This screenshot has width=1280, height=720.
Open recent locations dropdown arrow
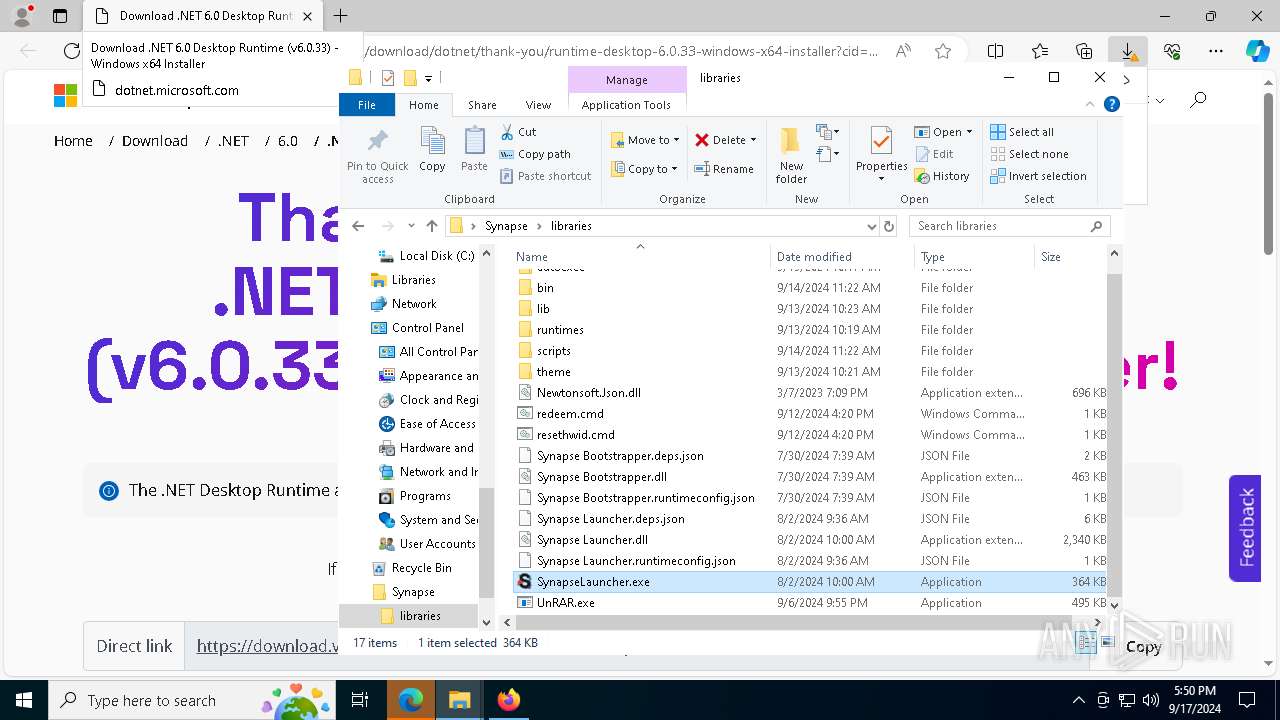point(411,226)
